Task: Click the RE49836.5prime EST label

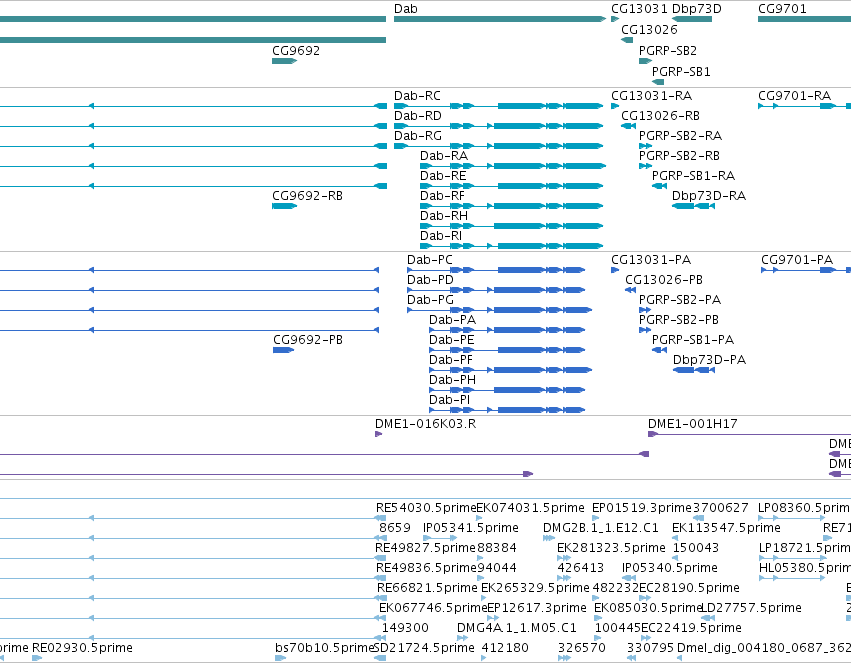Action: [x=426, y=568]
